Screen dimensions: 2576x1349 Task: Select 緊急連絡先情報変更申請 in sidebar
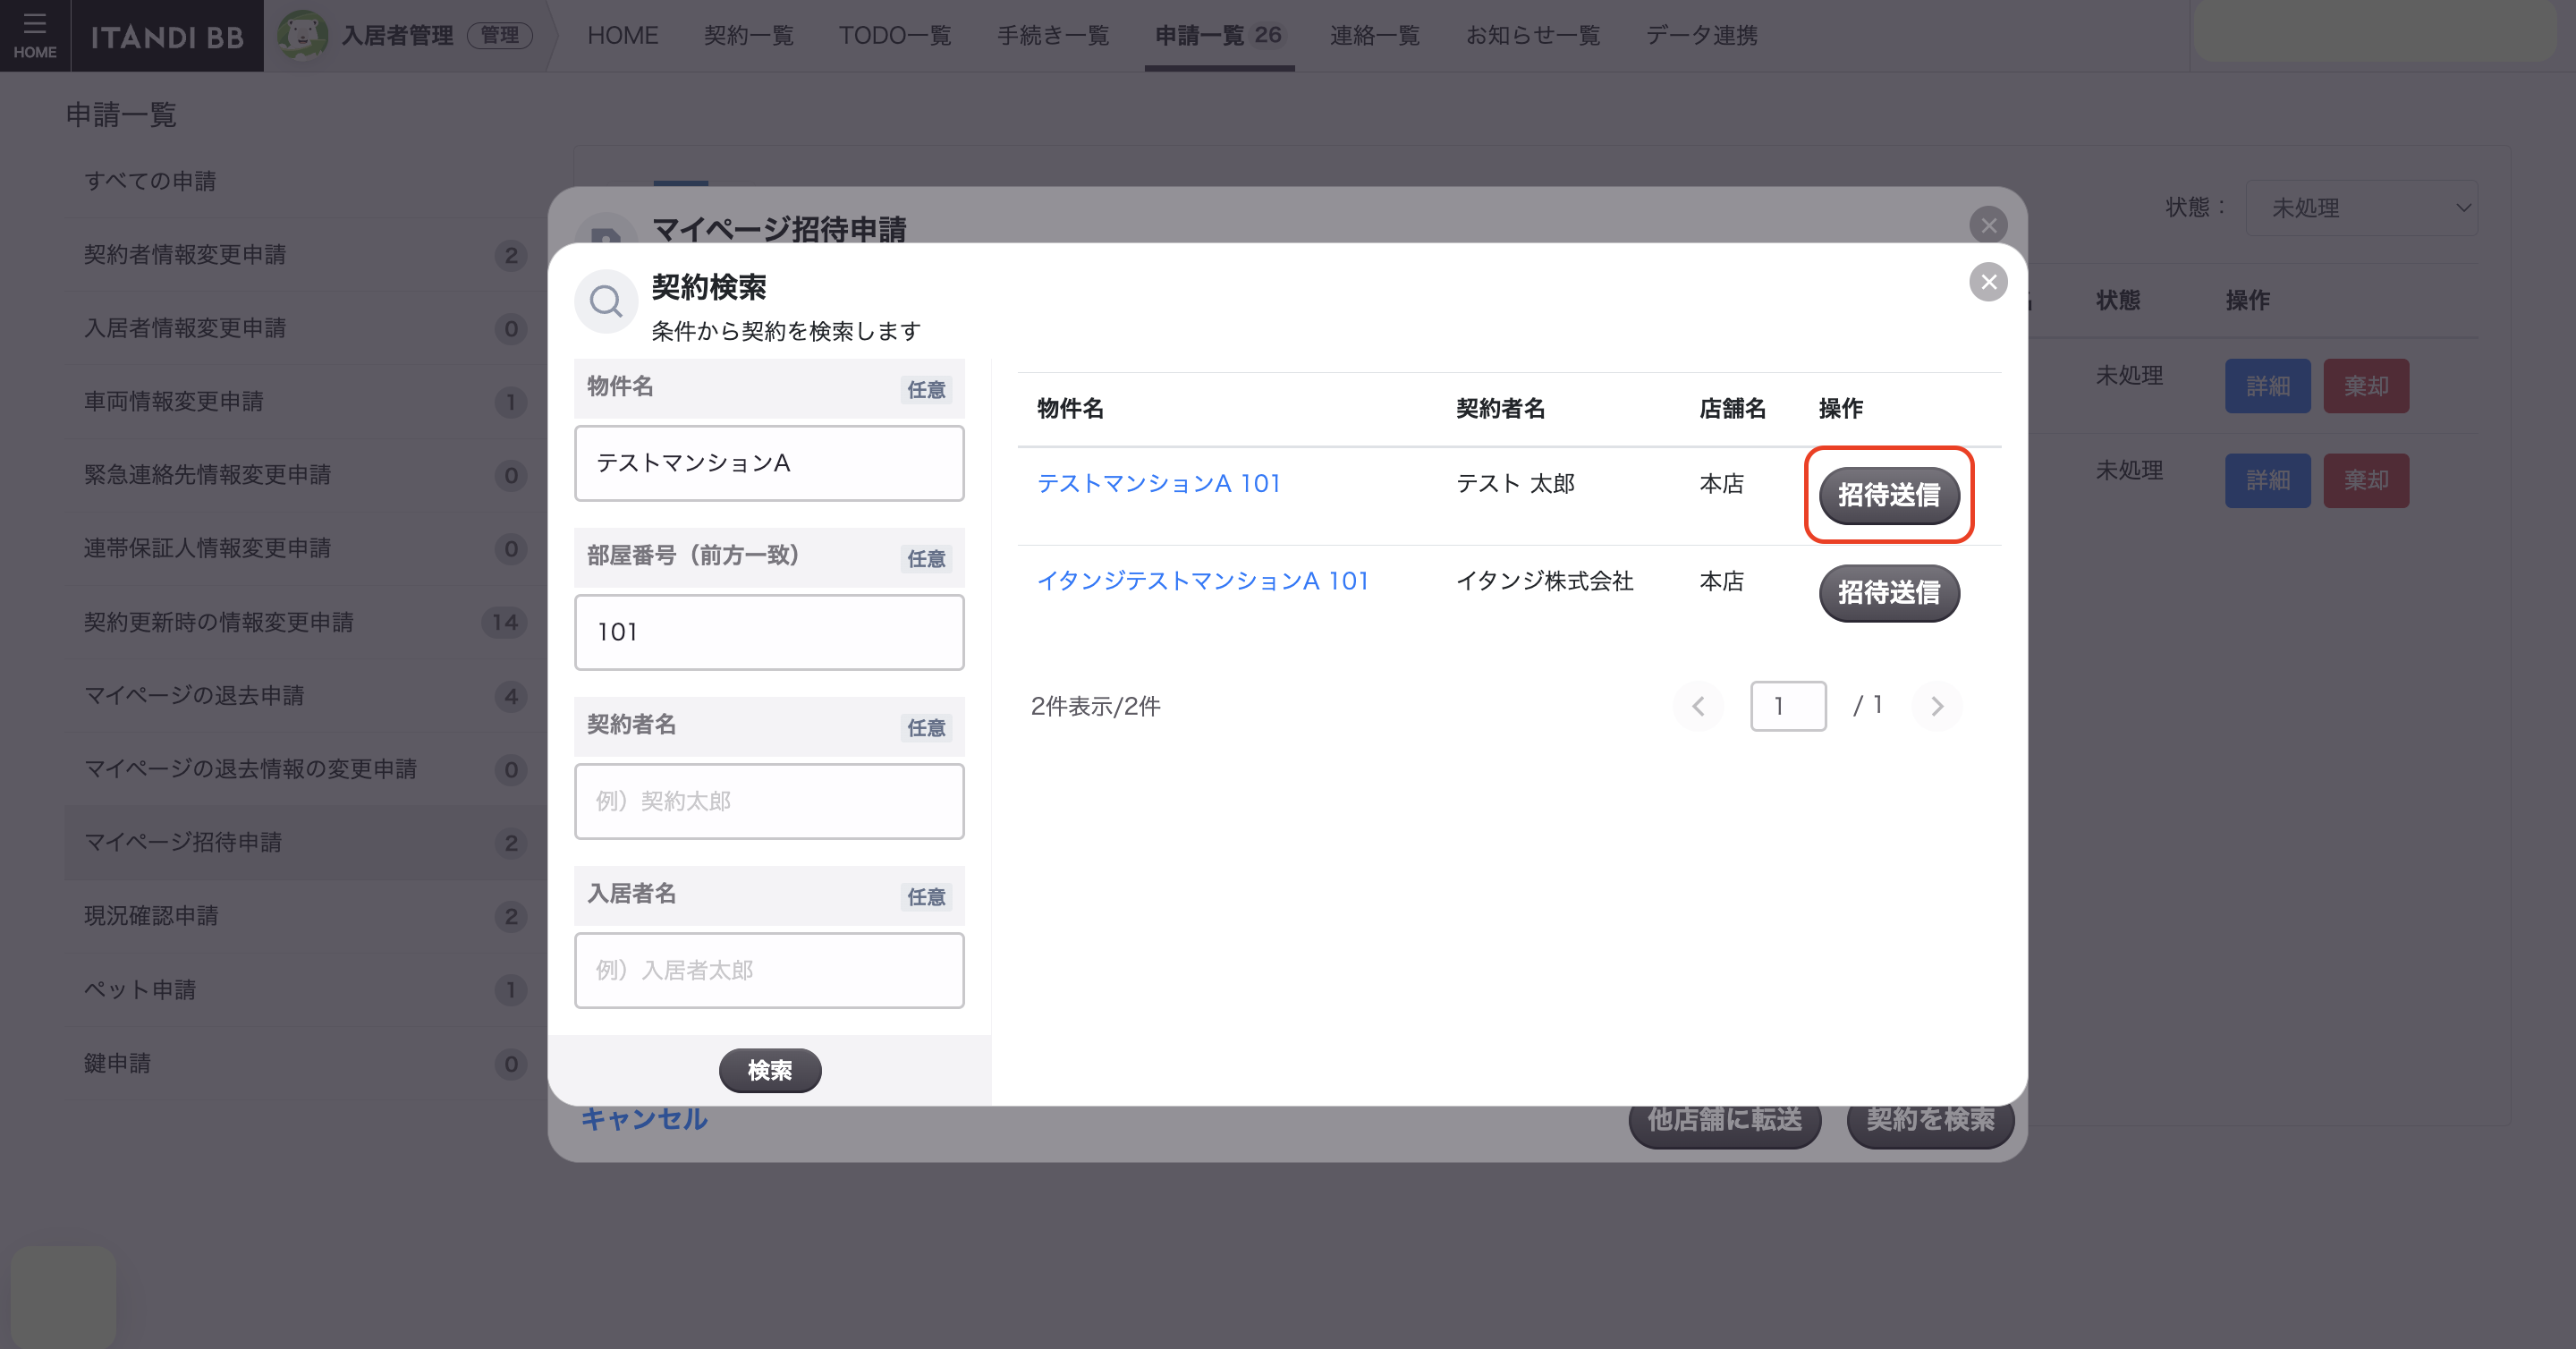305,475
